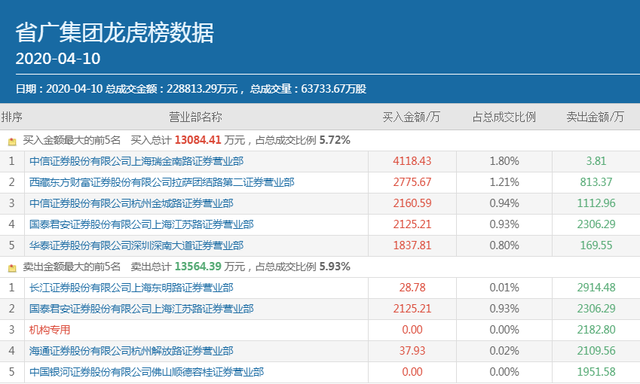Open 中信证券杭州金城路证券营业部 link
This screenshot has height=384, width=640.
tap(131, 203)
